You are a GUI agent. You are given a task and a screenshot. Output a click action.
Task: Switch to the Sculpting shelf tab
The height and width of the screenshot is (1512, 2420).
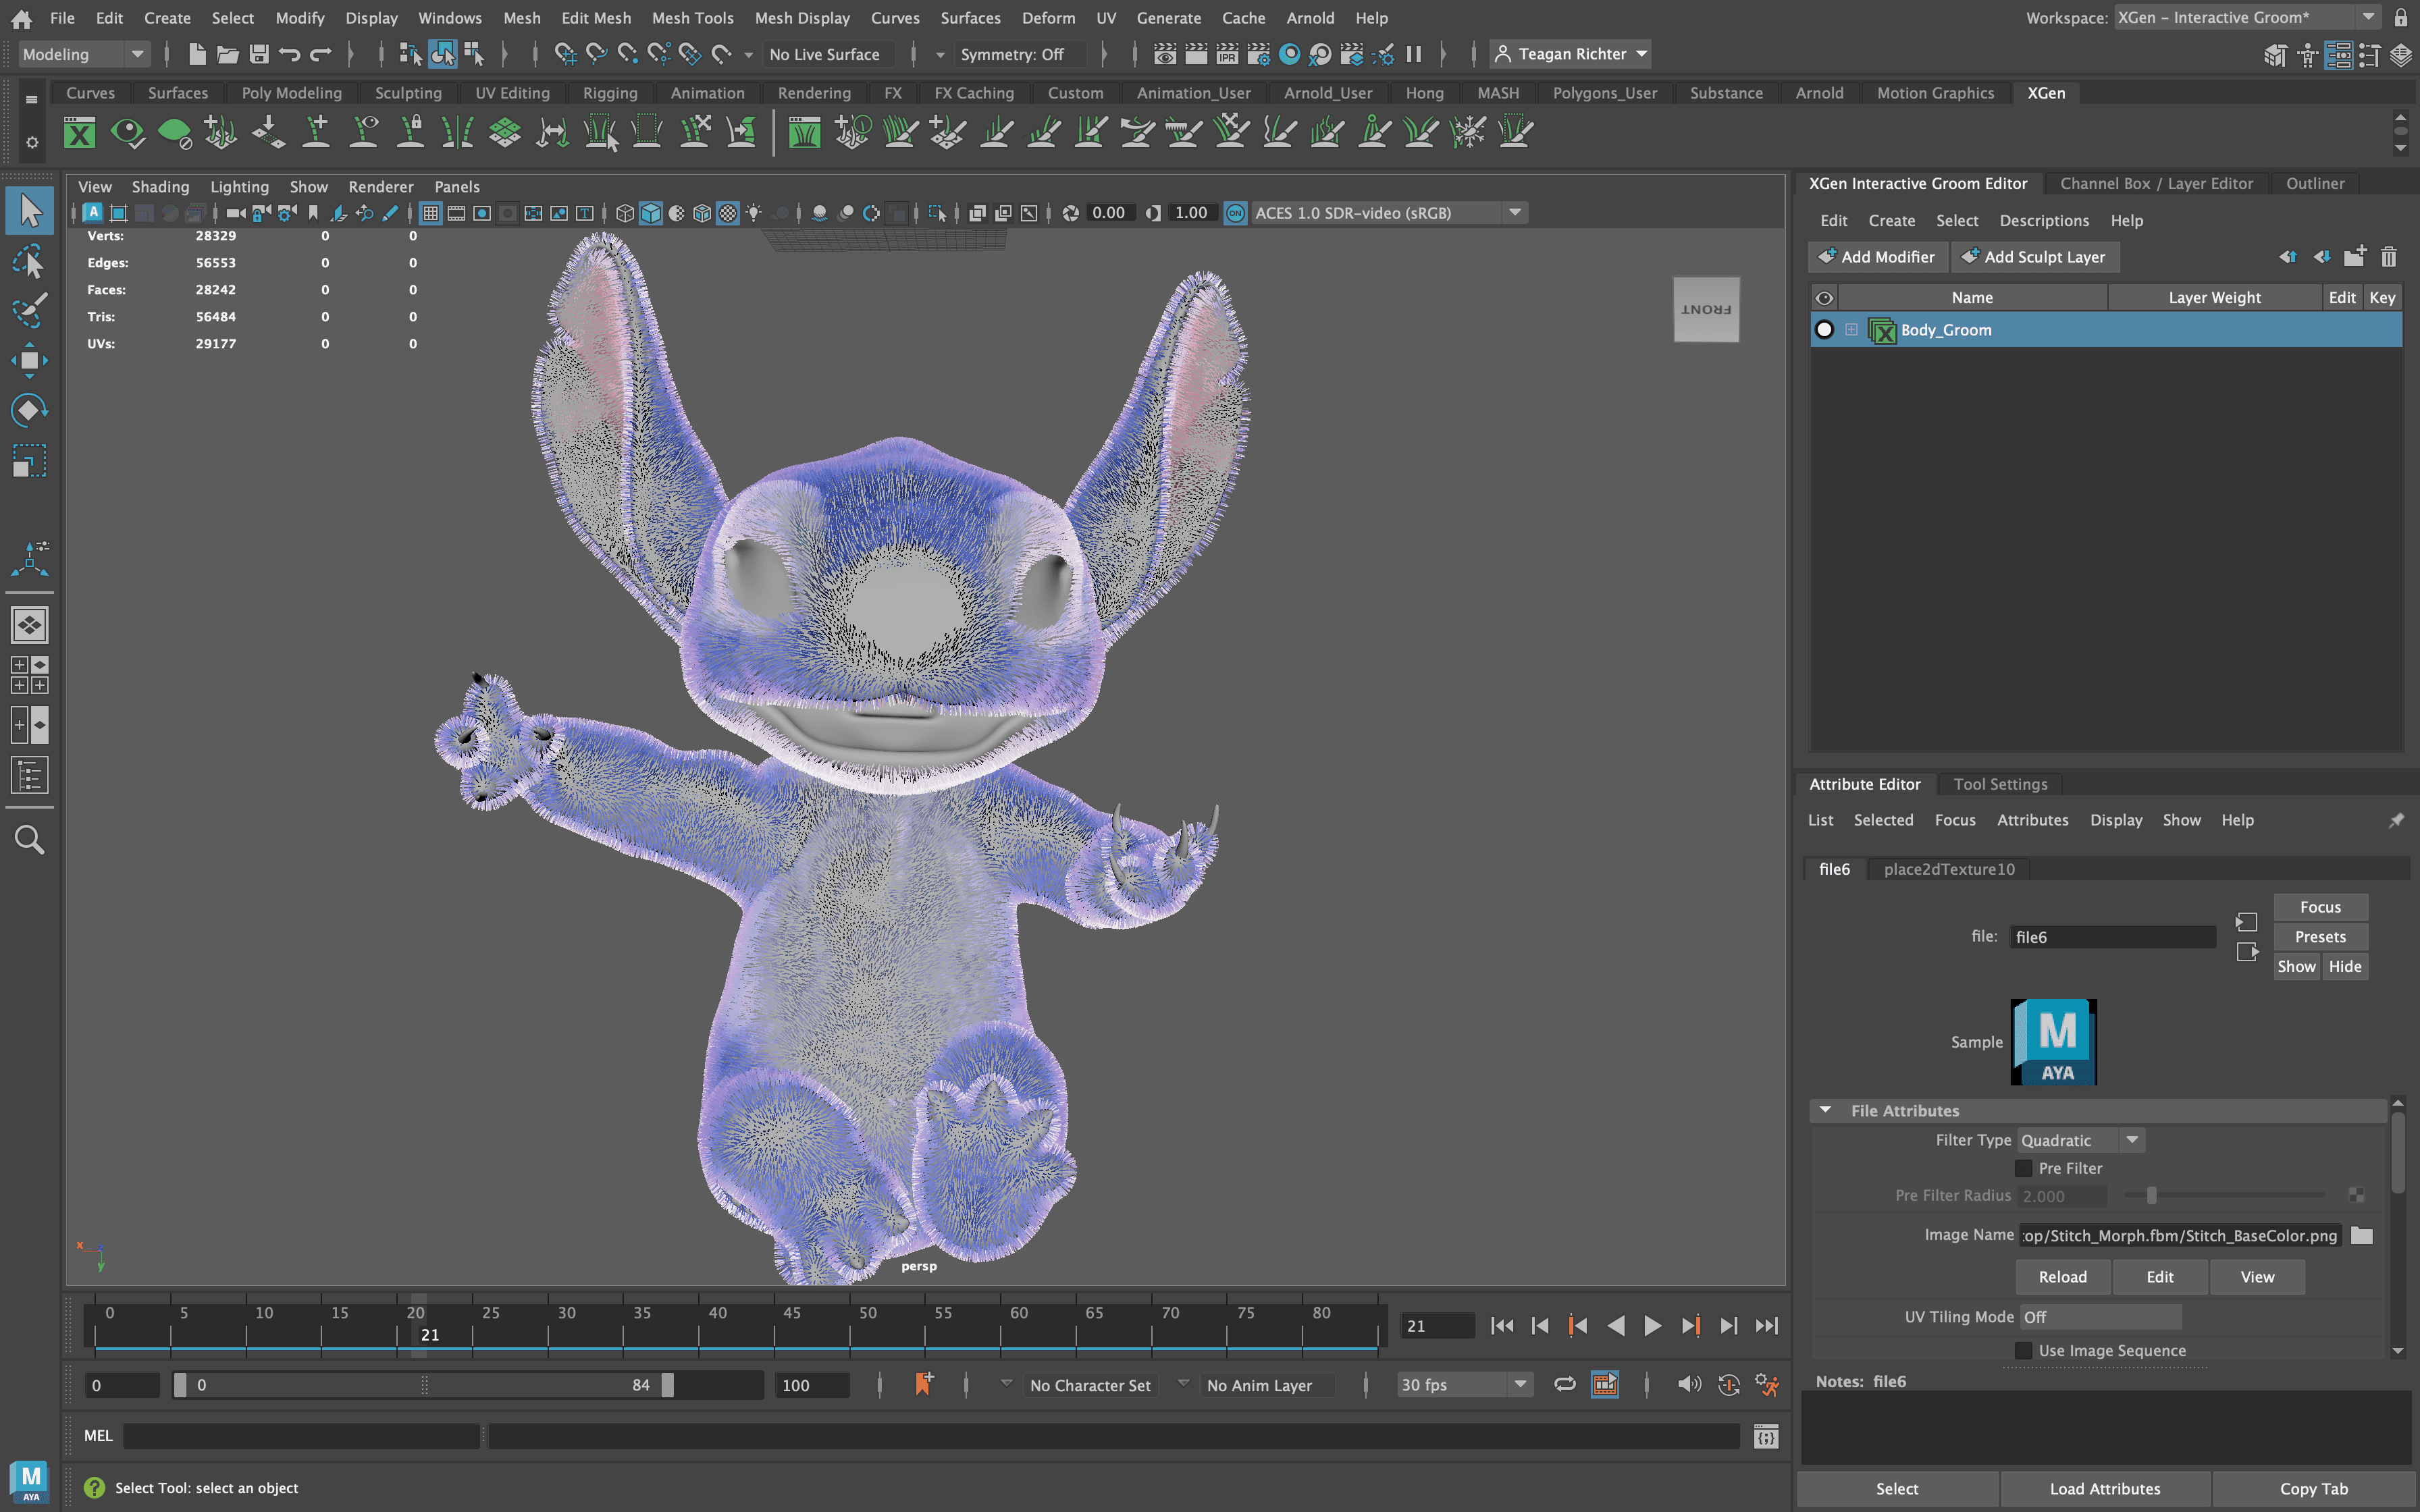[x=408, y=93]
